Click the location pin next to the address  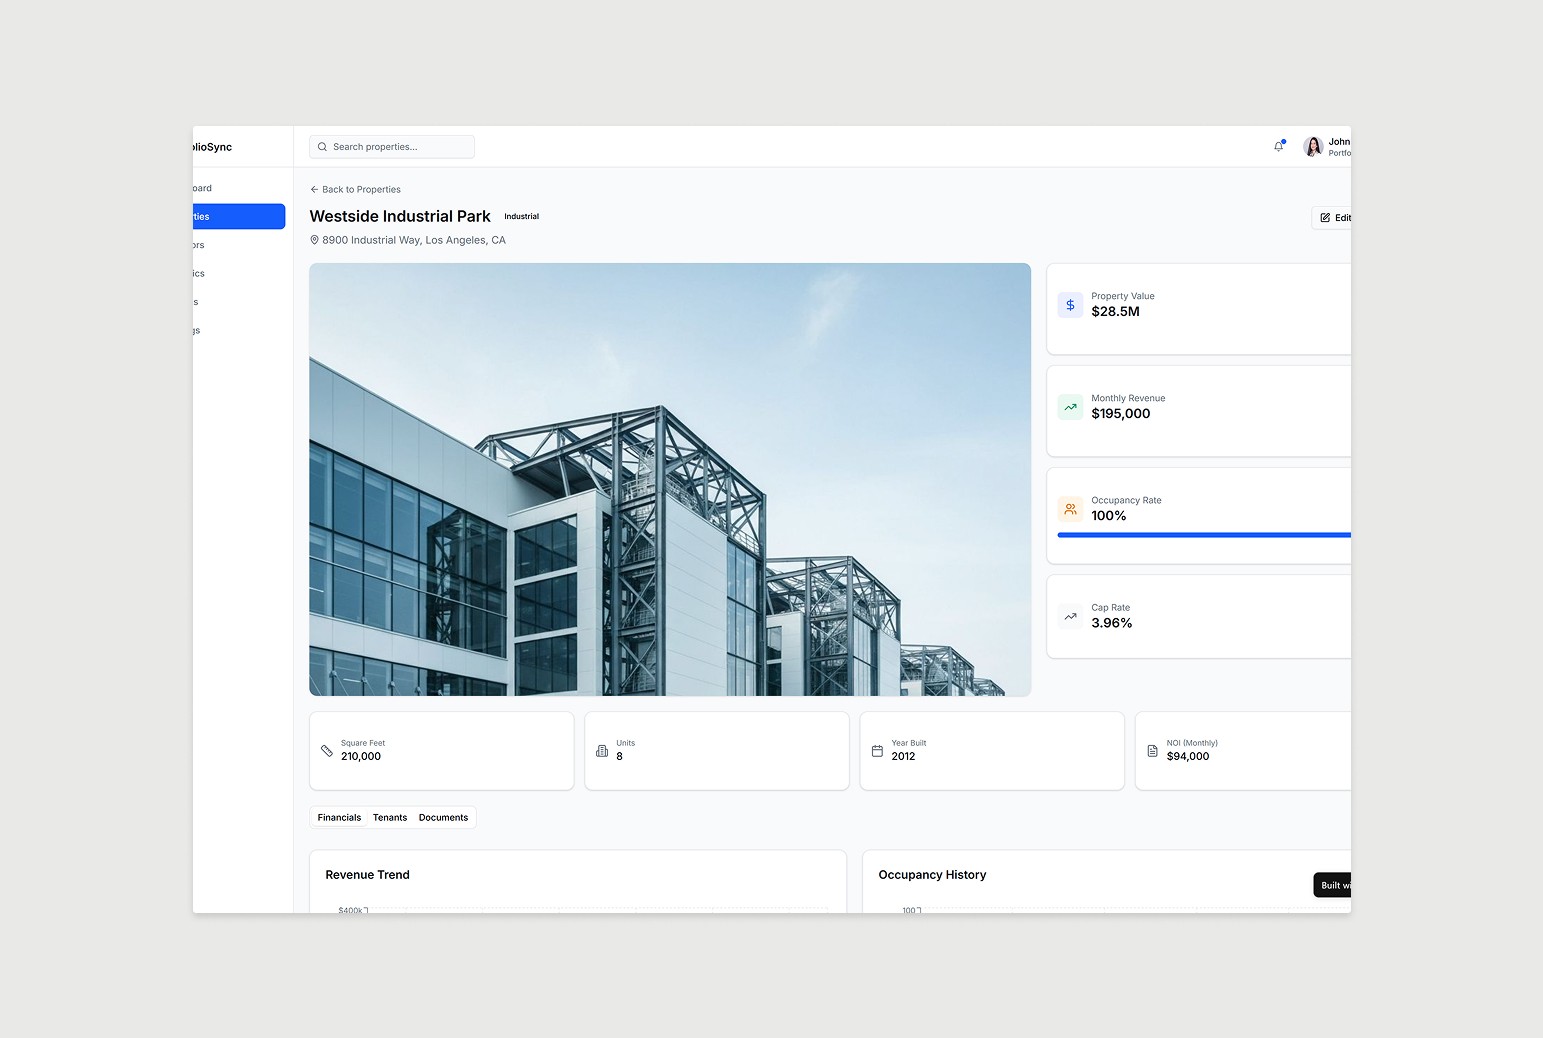tap(314, 240)
